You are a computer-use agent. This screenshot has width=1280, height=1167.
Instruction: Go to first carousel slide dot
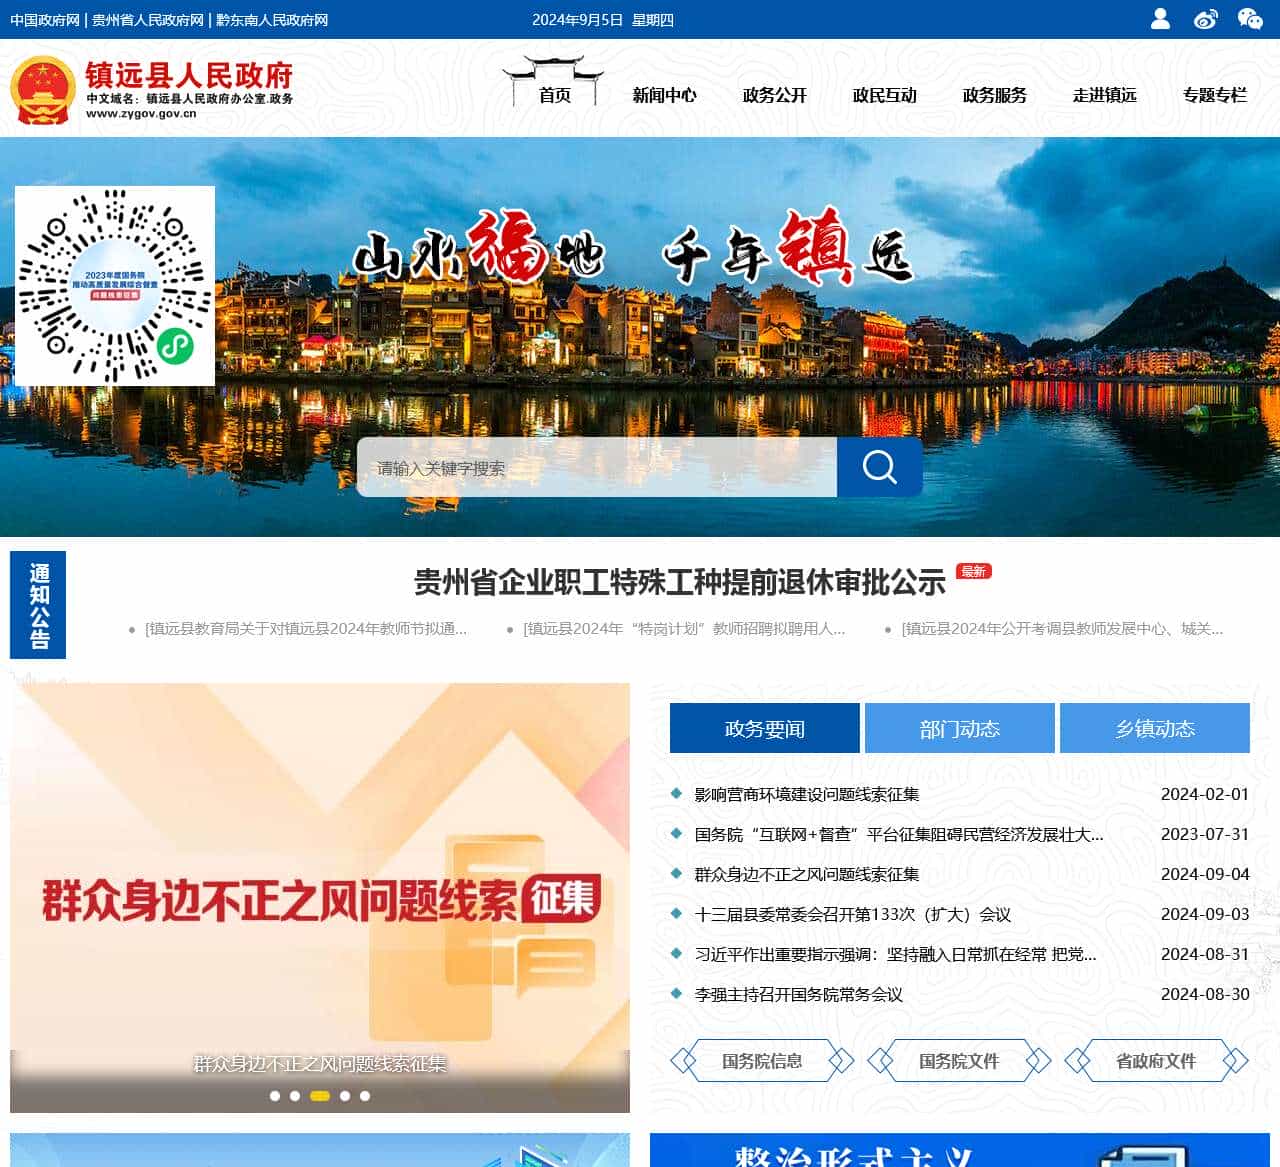[x=275, y=1096]
